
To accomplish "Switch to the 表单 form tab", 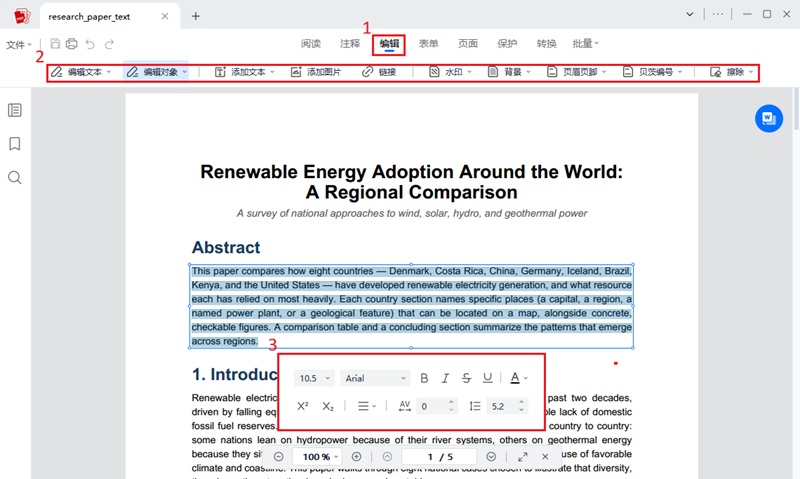I will (429, 43).
